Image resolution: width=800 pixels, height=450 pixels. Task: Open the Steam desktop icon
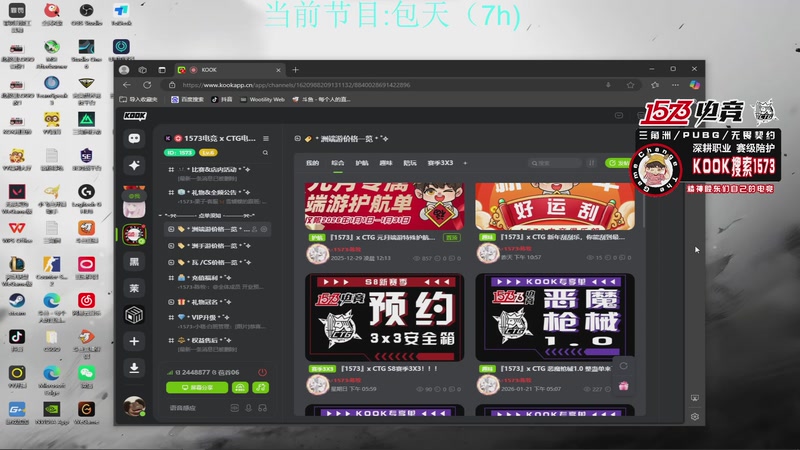point(17,304)
